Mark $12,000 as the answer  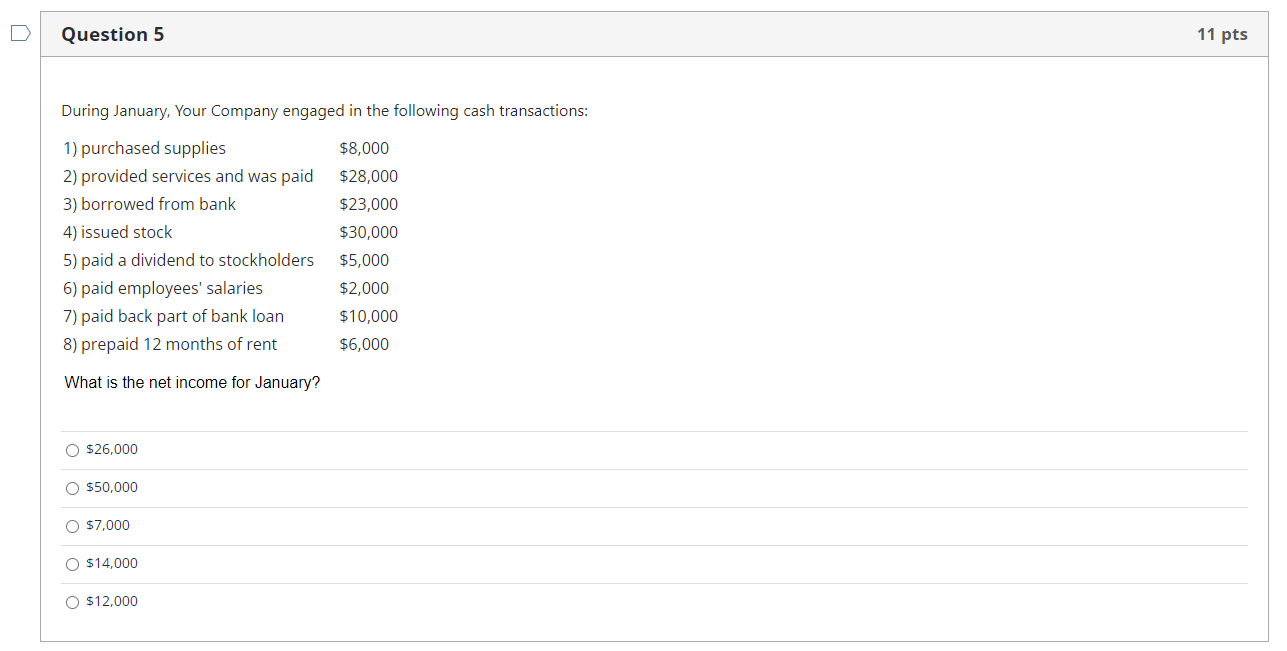point(72,602)
